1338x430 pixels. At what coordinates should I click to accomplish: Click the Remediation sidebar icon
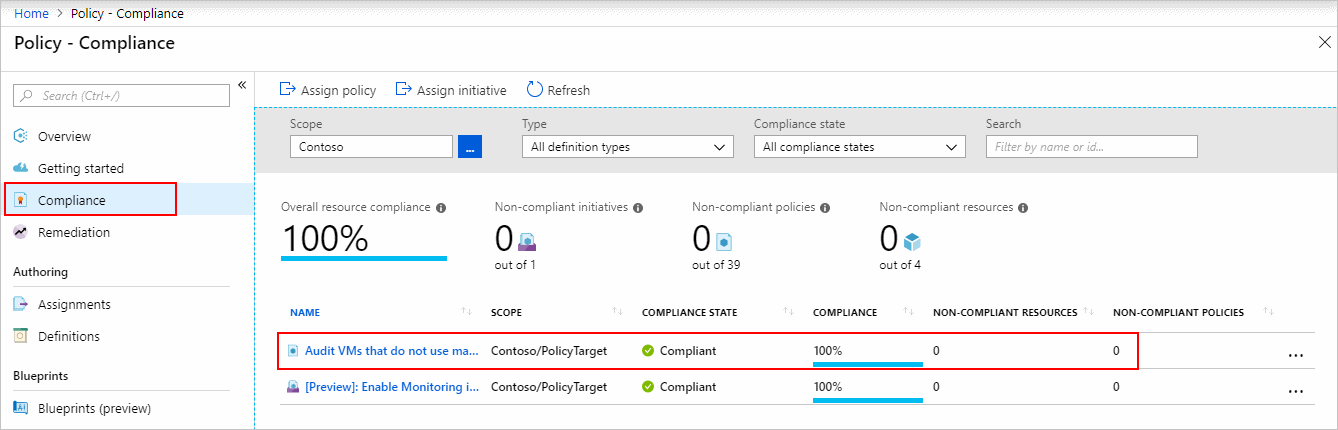pos(21,232)
